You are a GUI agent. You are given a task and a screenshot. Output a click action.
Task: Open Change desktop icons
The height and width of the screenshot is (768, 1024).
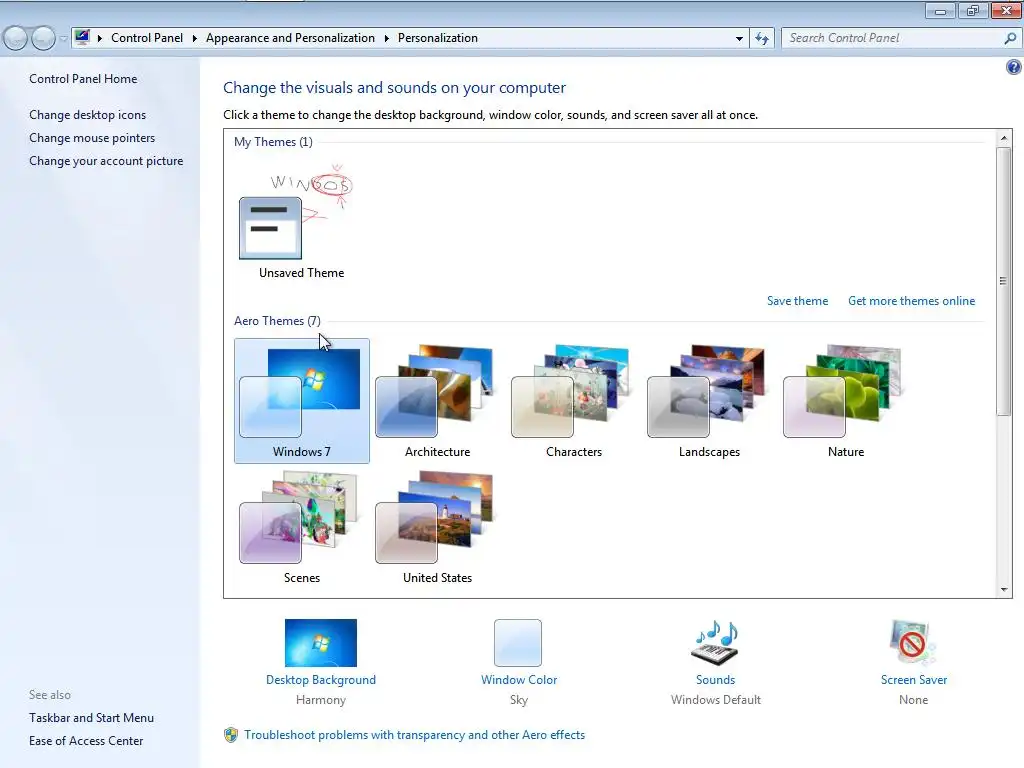point(88,115)
